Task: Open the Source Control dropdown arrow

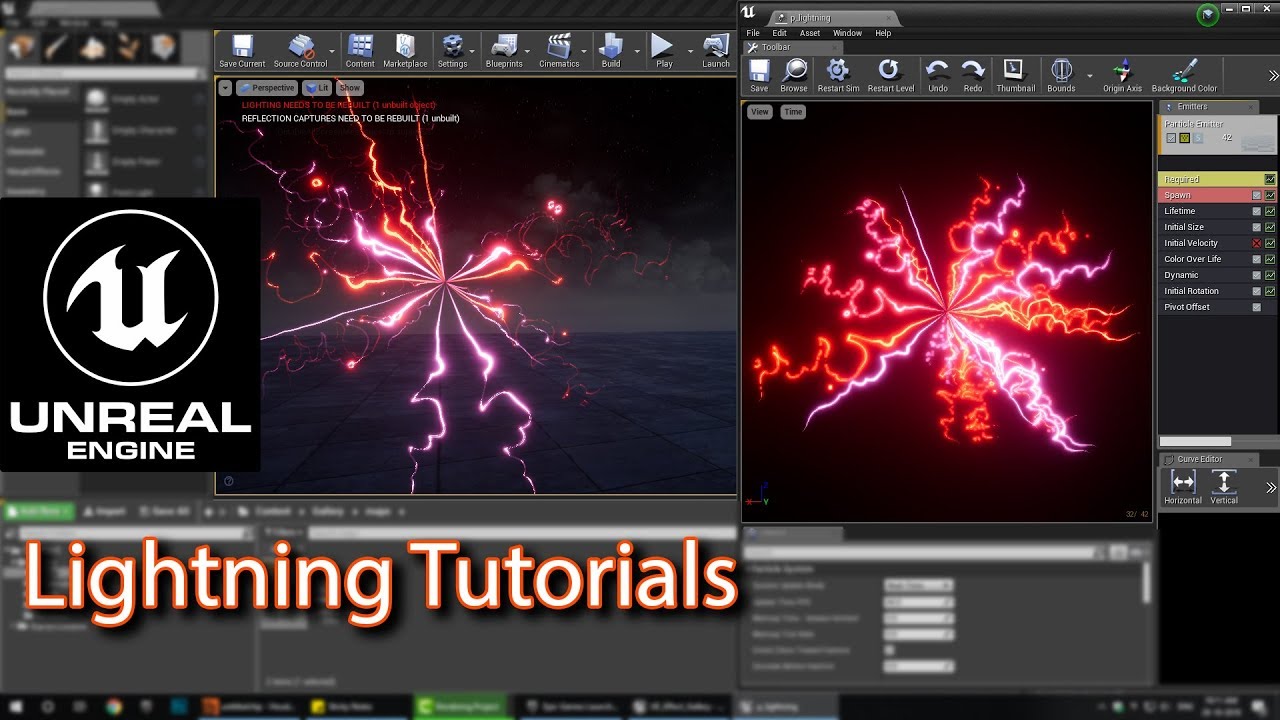Action: point(332,51)
